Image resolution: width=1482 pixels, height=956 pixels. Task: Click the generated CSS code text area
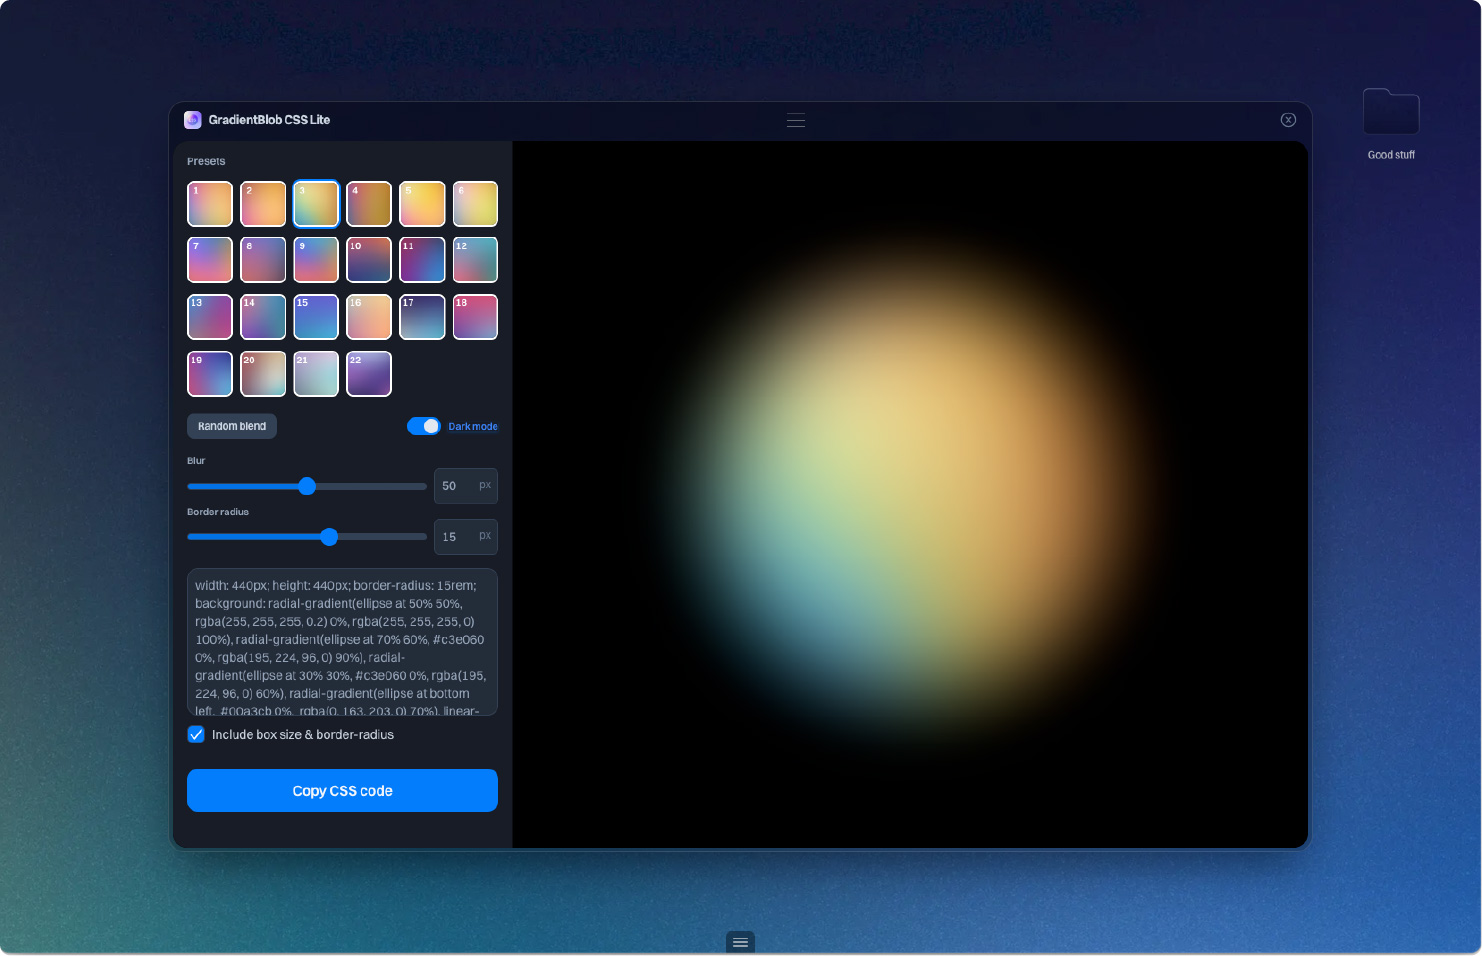342,642
